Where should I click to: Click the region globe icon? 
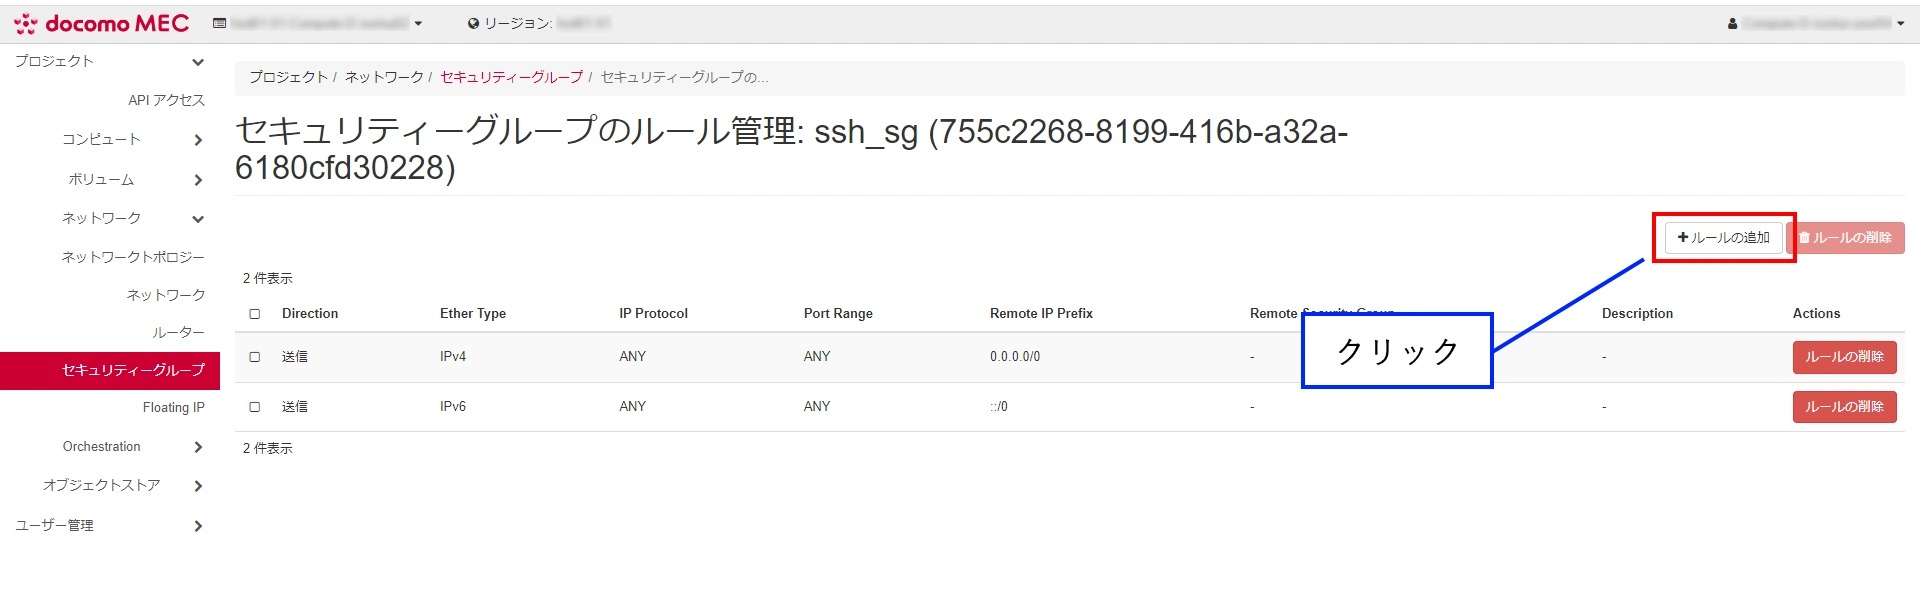click(x=473, y=23)
